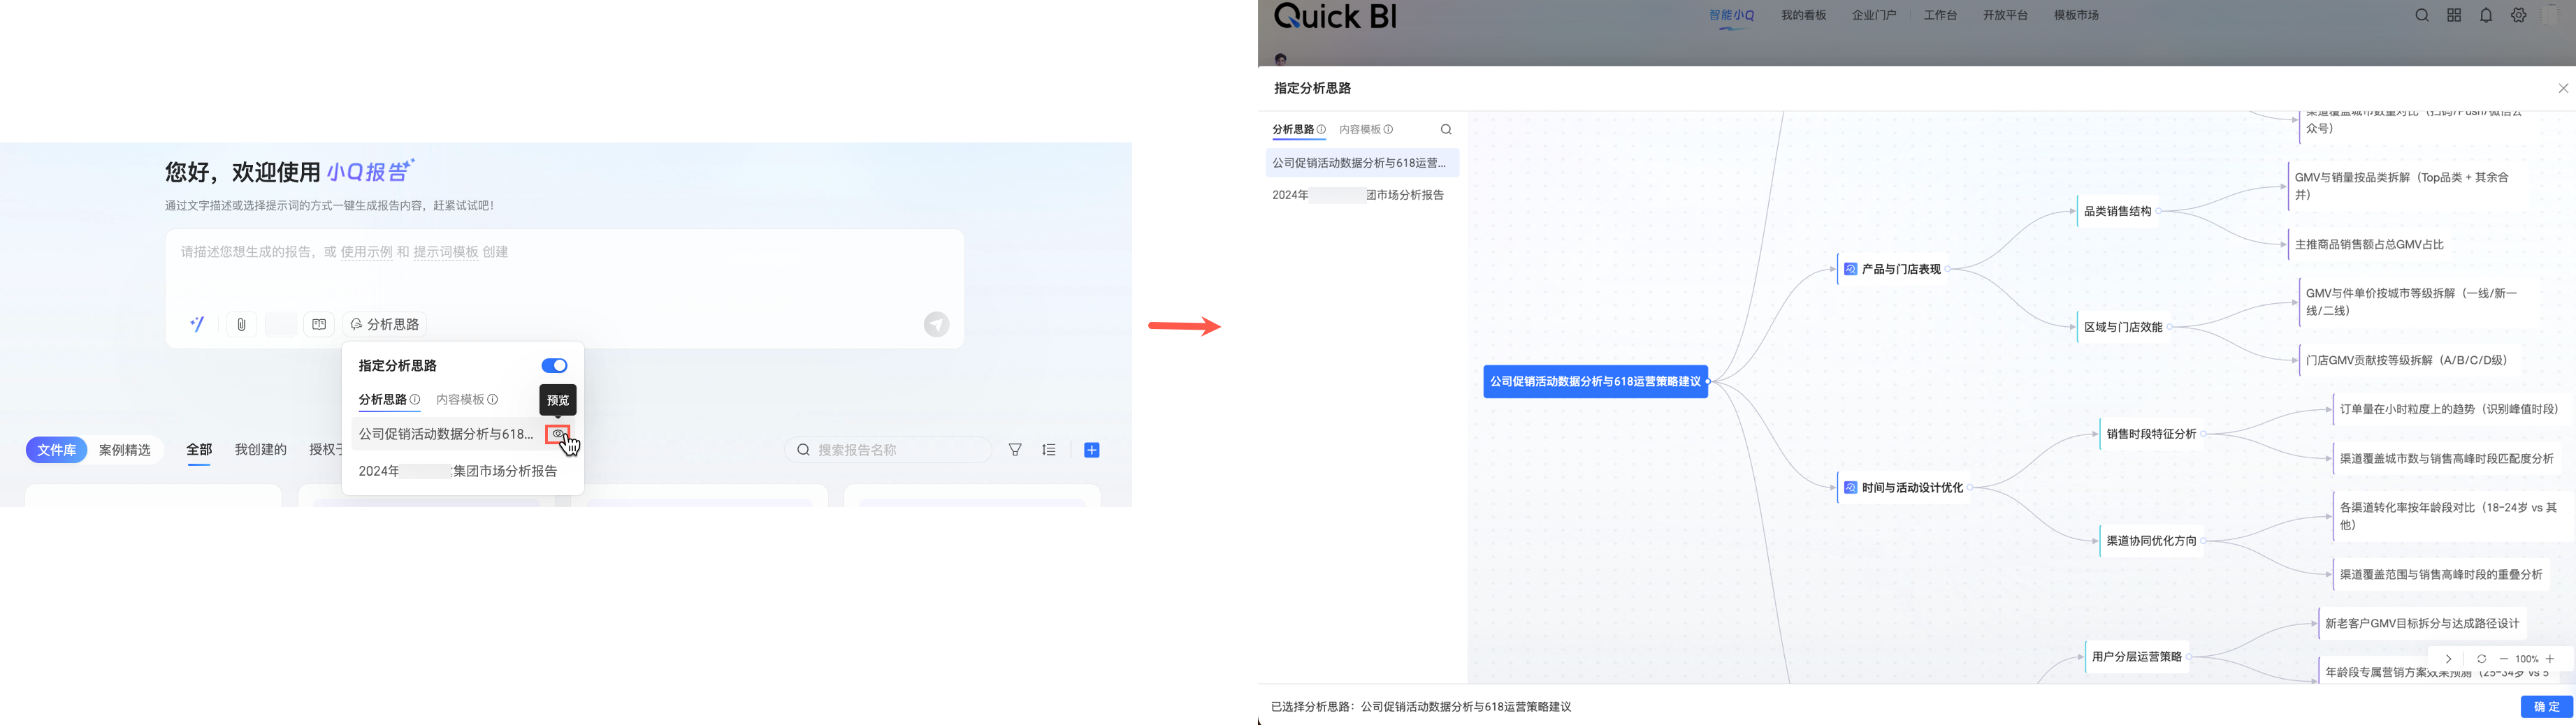Click the 提示词模板 link

tap(446, 252)
